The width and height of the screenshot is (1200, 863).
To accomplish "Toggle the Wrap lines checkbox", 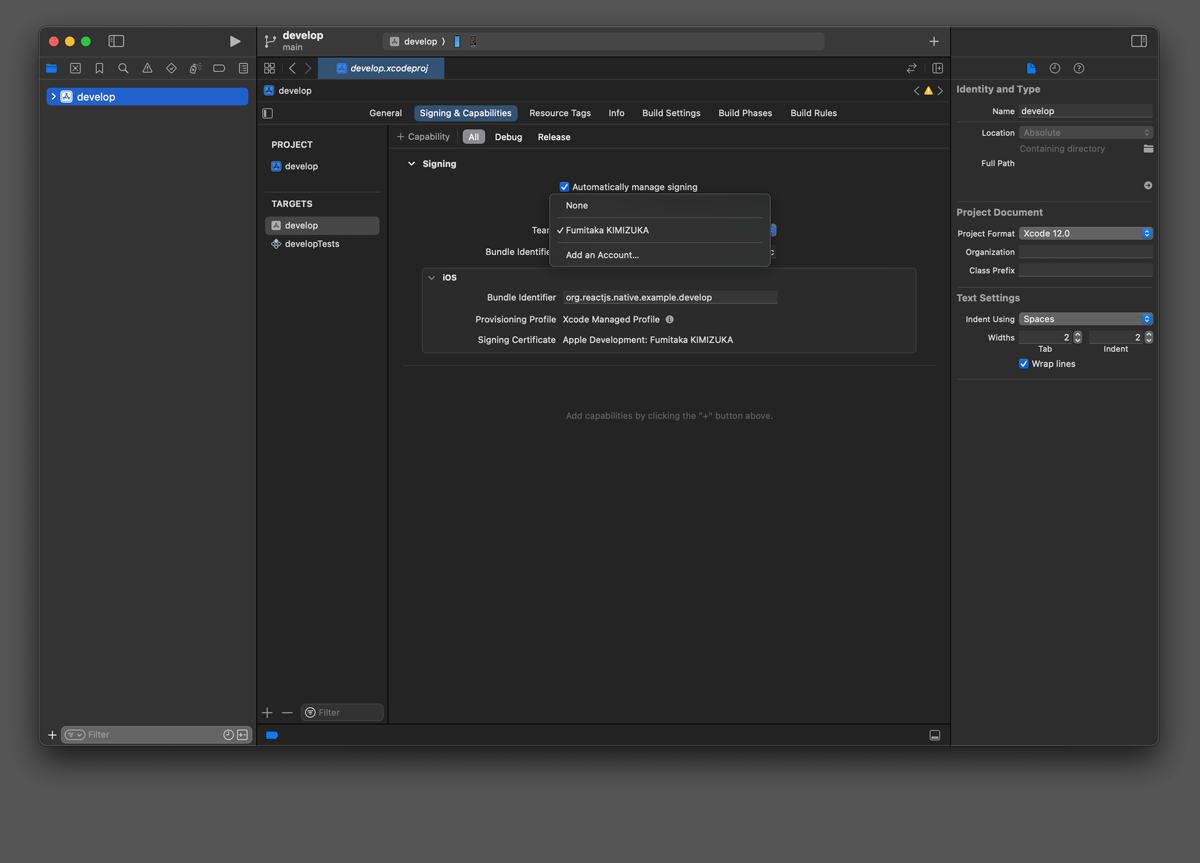I will [1024, 364].
